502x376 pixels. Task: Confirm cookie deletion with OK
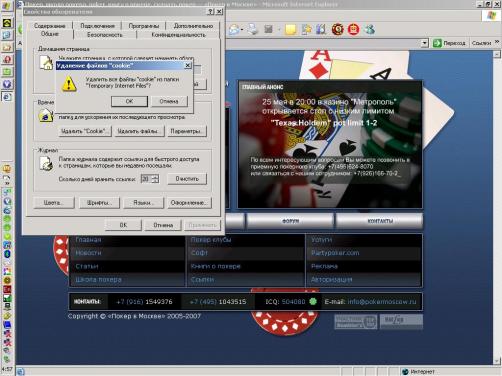pos(129,101)
